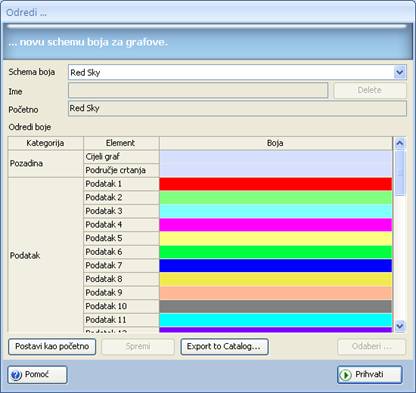Click the Export to Catalog... button
The width and height of the screenshot is (416, 393).
224,347
